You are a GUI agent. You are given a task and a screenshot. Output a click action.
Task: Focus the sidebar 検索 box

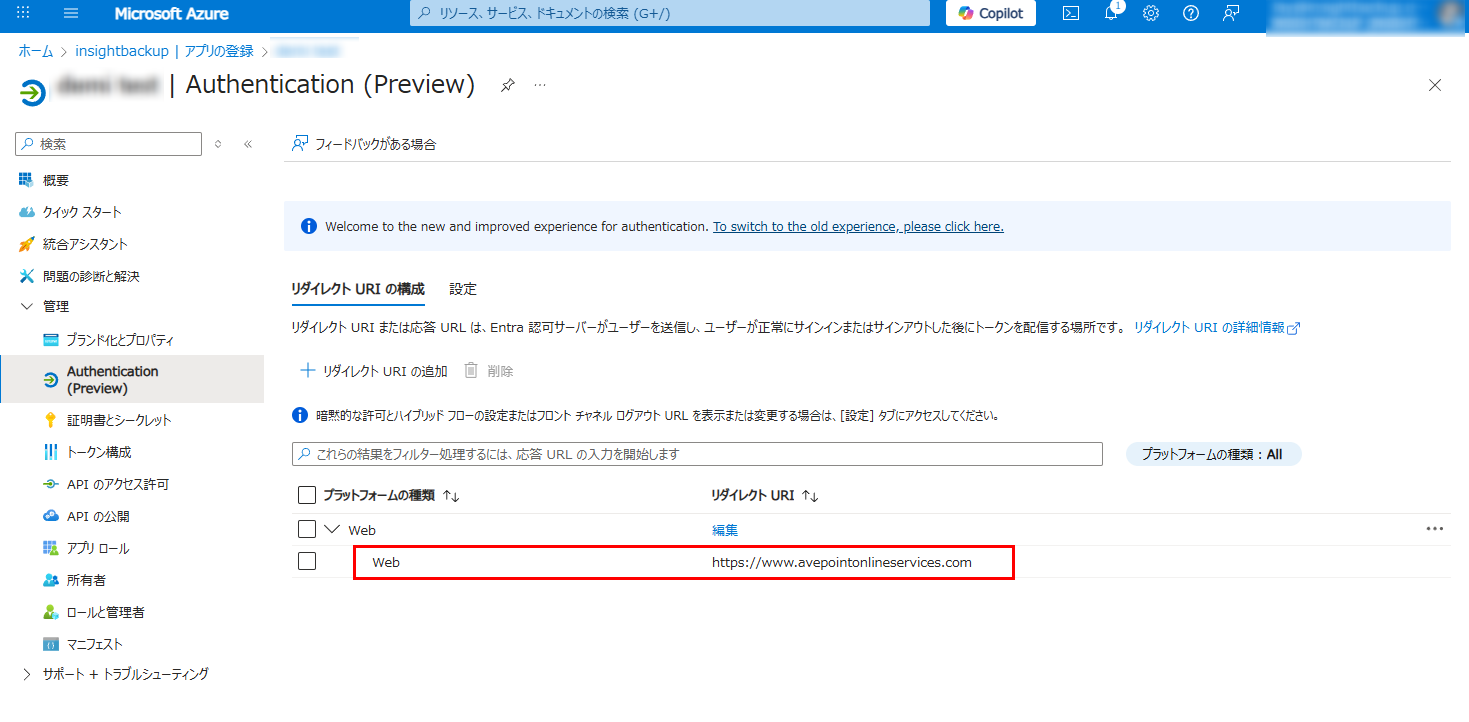point(109,144)
